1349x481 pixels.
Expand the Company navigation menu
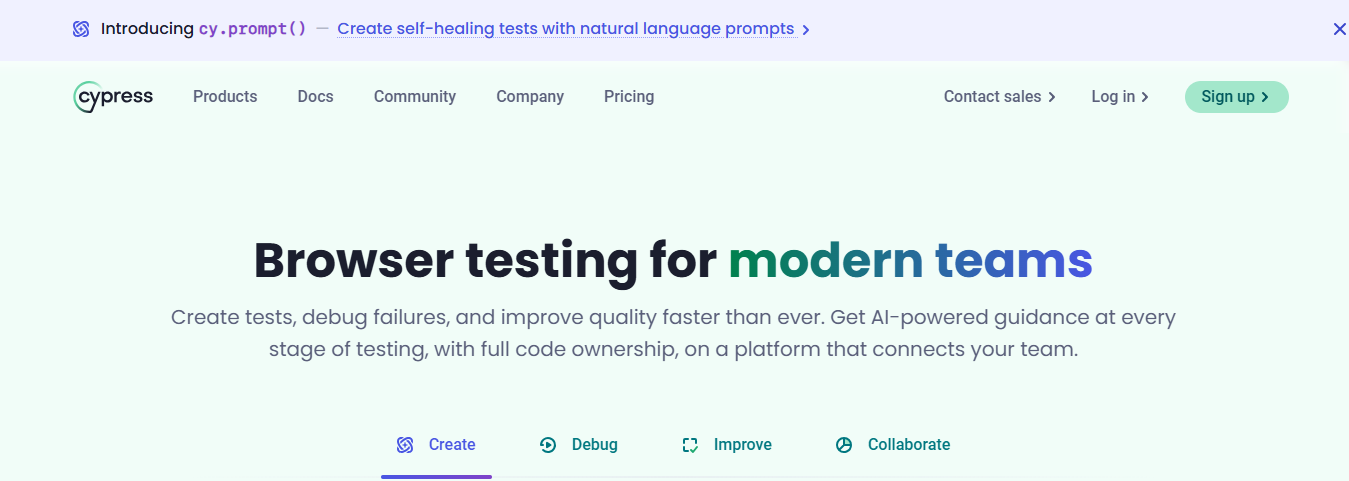pos(530,97)
